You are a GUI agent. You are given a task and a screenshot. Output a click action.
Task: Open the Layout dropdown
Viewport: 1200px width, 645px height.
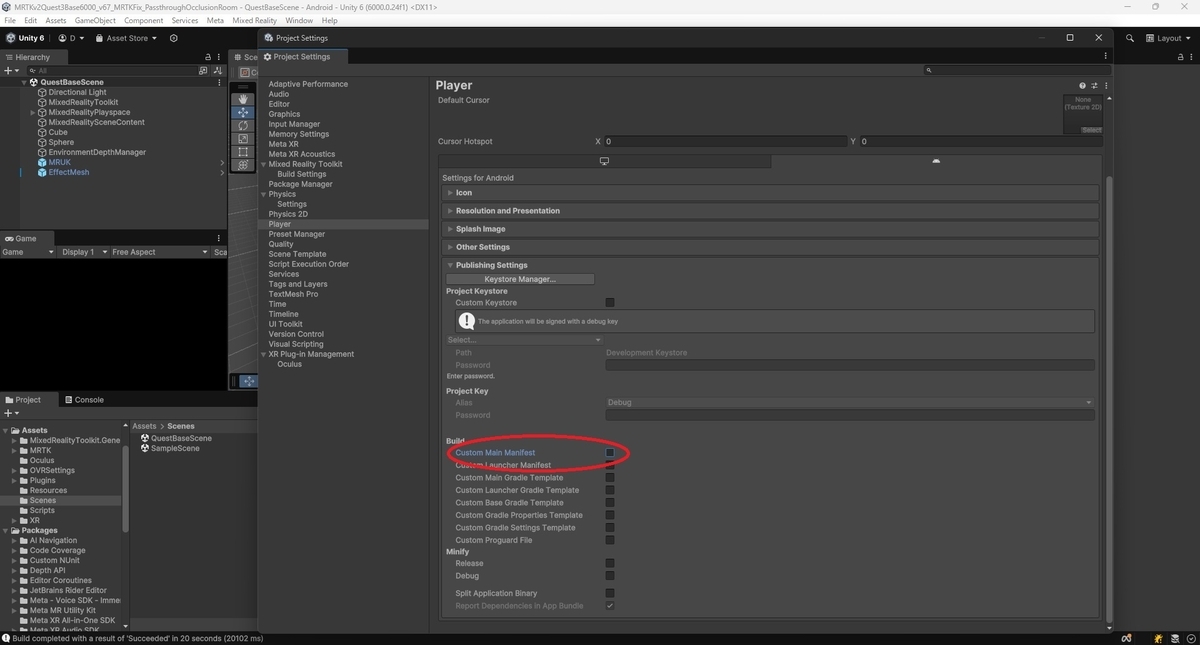coord(1170,38)
